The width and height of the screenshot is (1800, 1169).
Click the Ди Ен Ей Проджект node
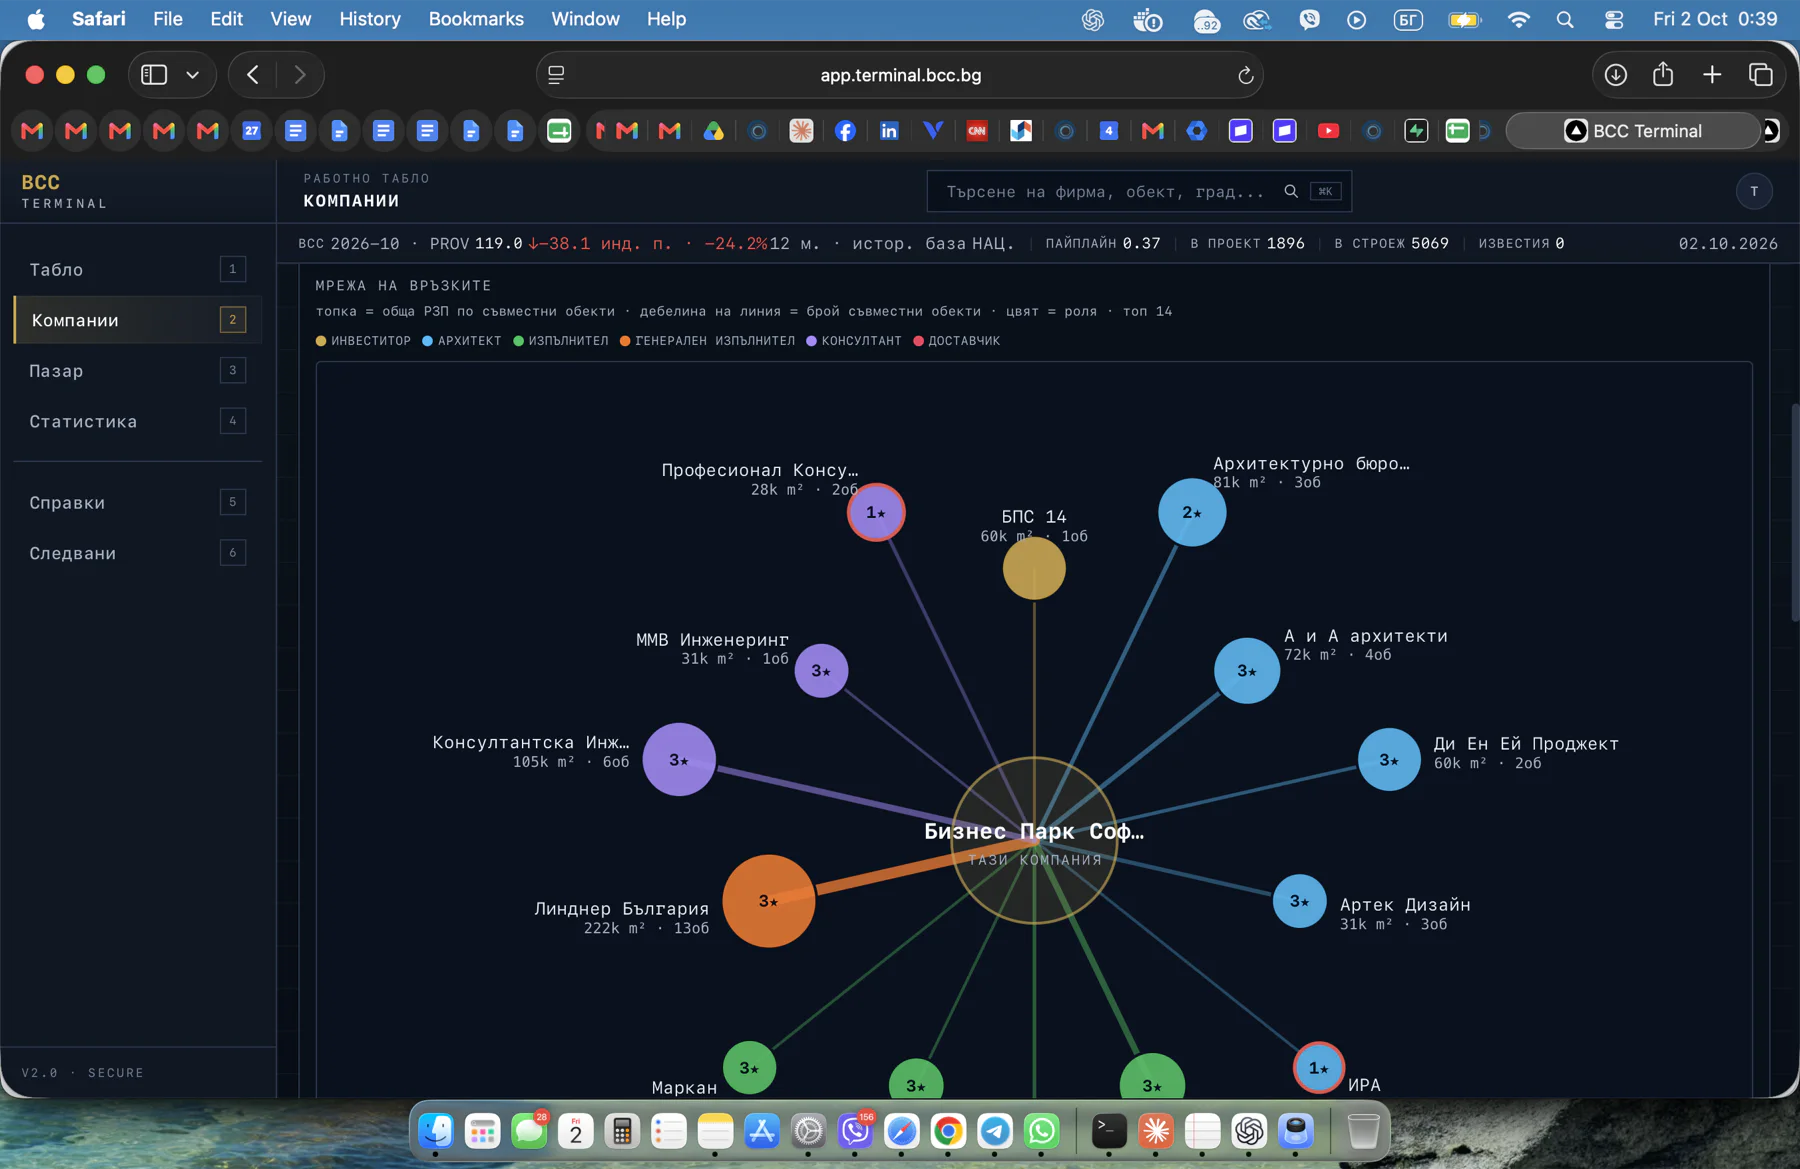click(1389, 760)
